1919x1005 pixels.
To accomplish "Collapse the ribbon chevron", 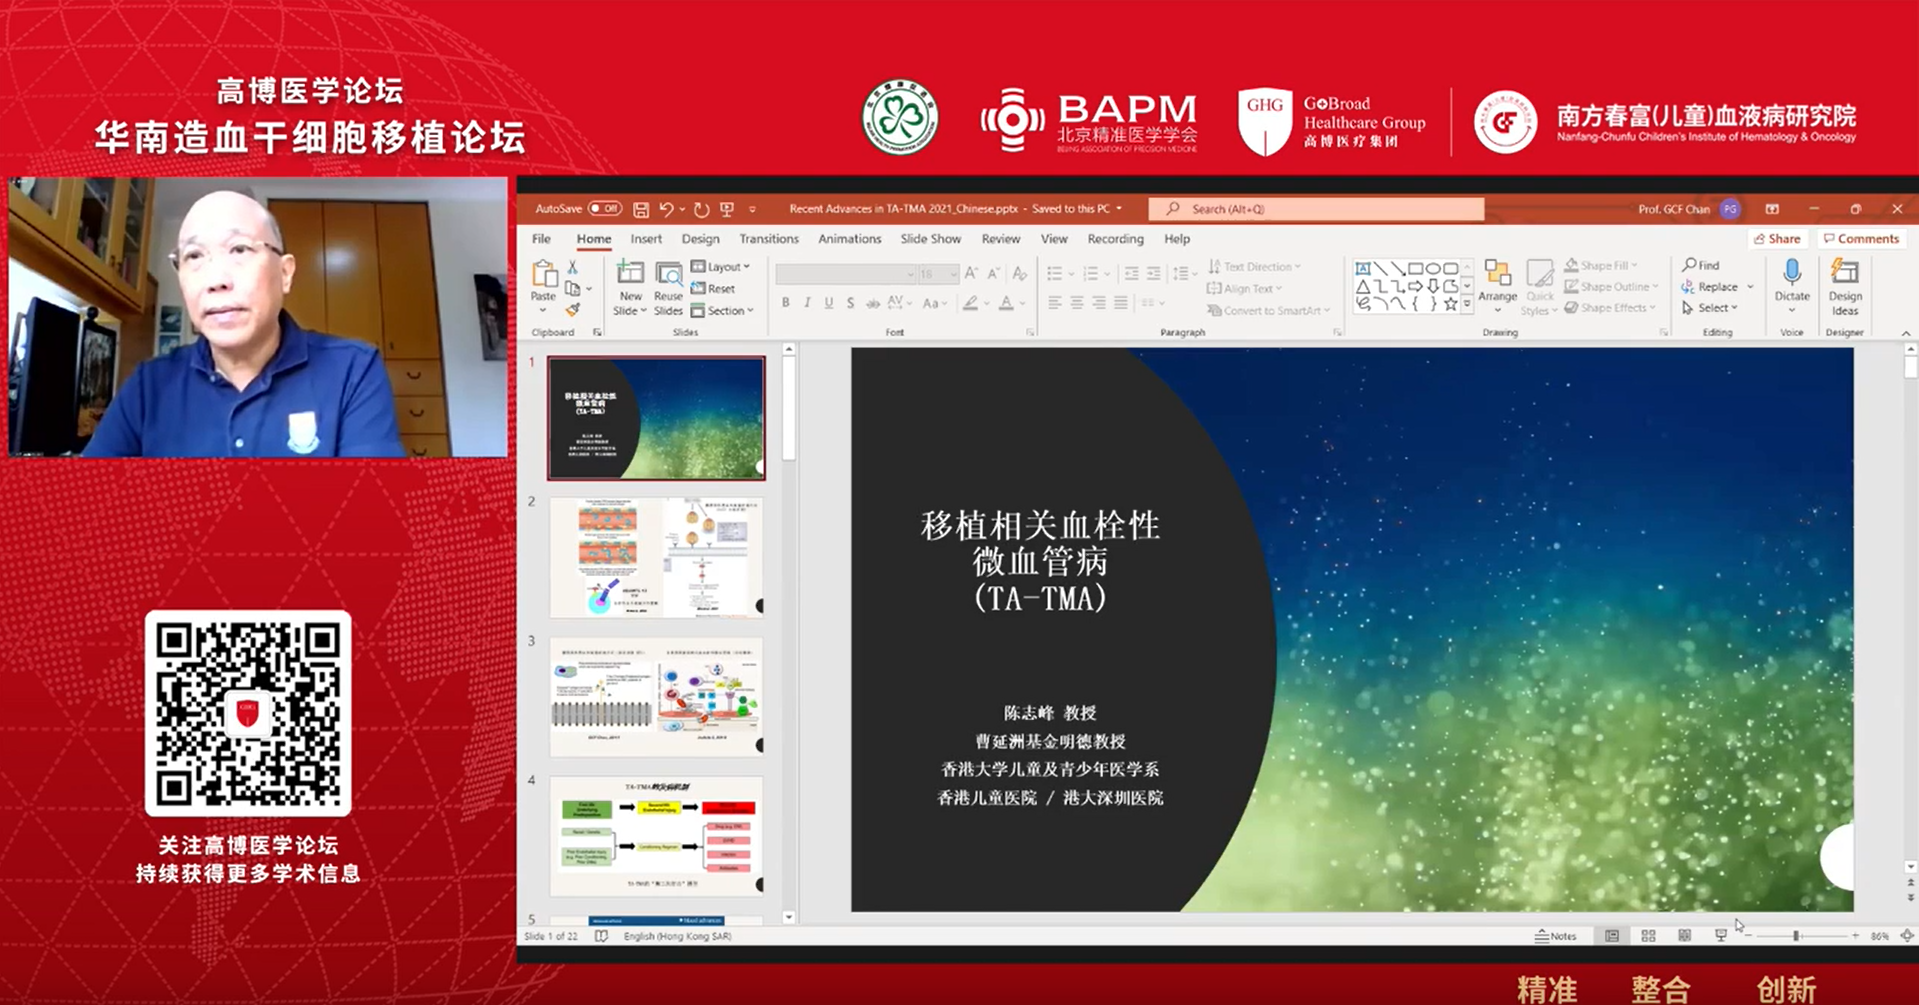I will [1905, 333].
